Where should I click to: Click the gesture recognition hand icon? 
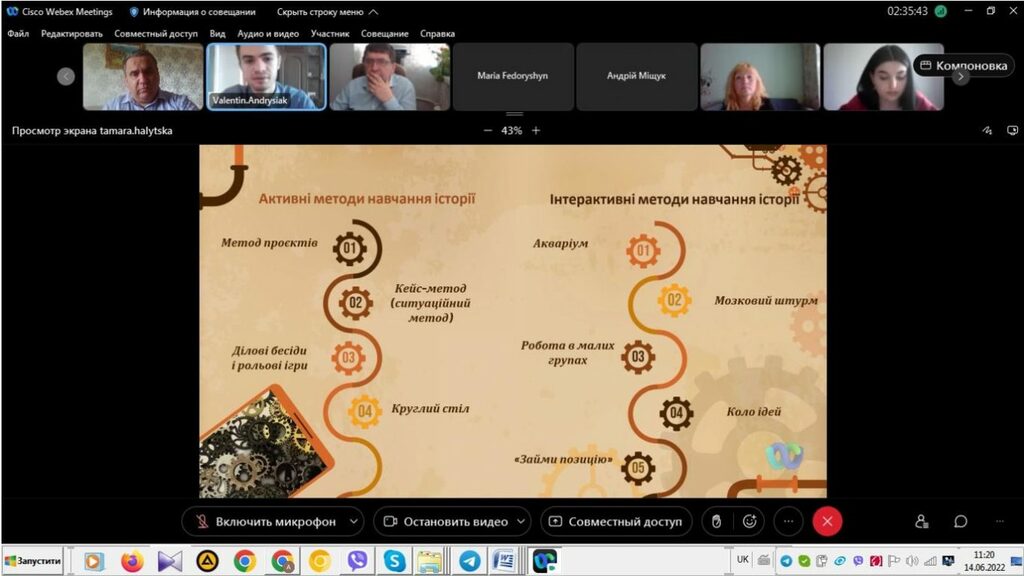pyautogui.click(x=716, y=521)
